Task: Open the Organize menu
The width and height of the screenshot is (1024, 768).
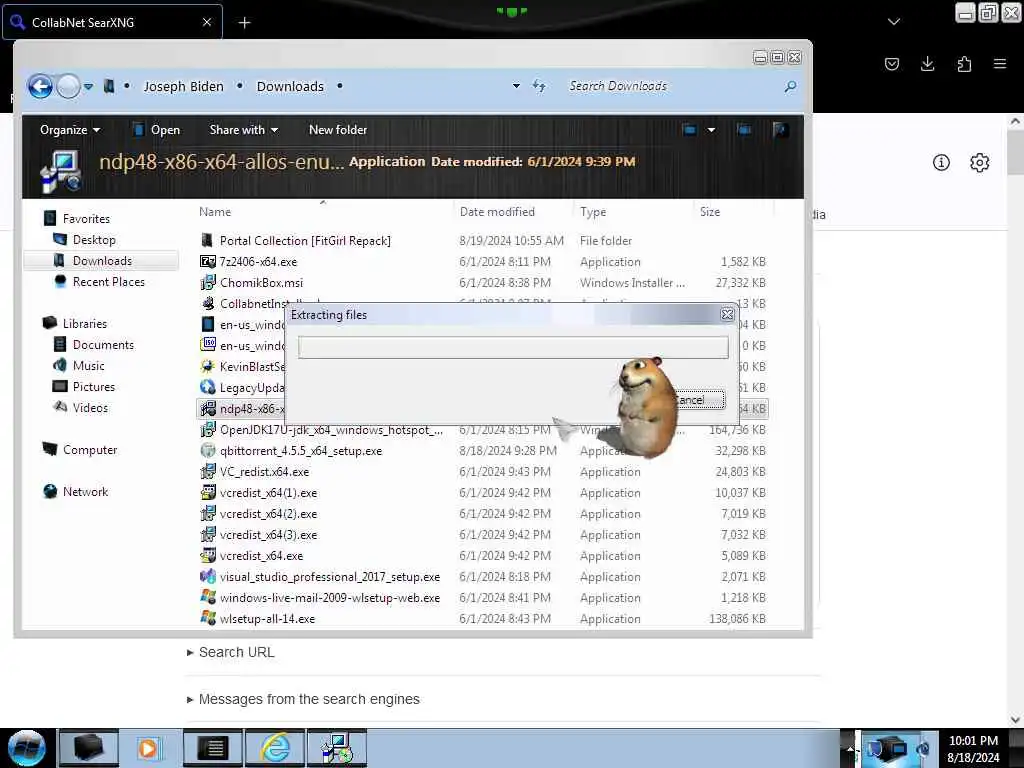Action: (x=70, y=130)
